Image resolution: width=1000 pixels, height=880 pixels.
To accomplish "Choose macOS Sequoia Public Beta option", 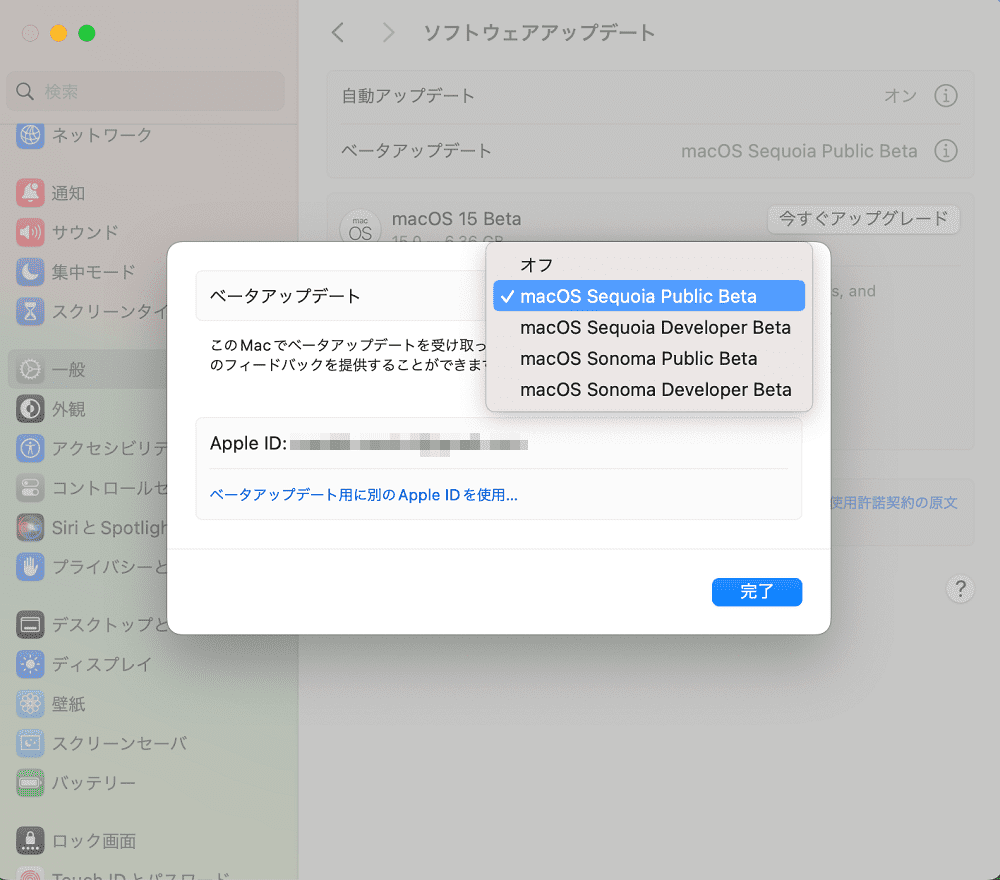I will coord(649,296).
